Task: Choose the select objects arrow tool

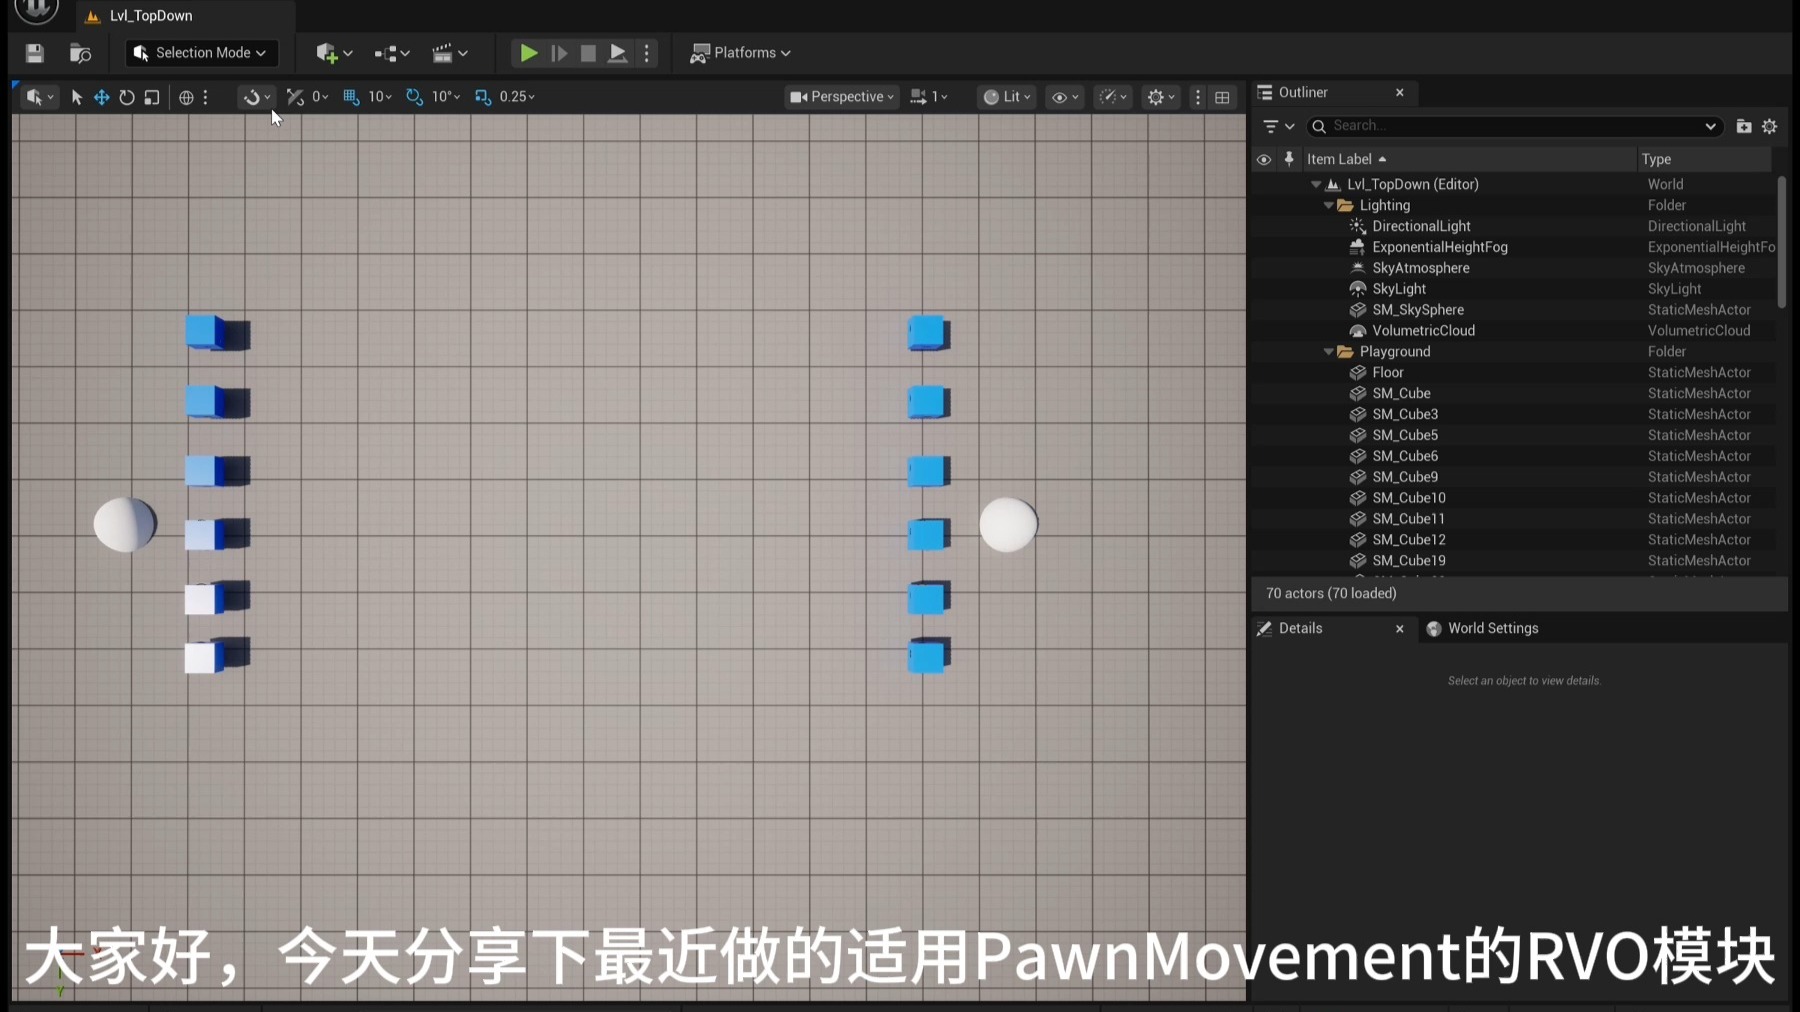Action: point(77,97)
